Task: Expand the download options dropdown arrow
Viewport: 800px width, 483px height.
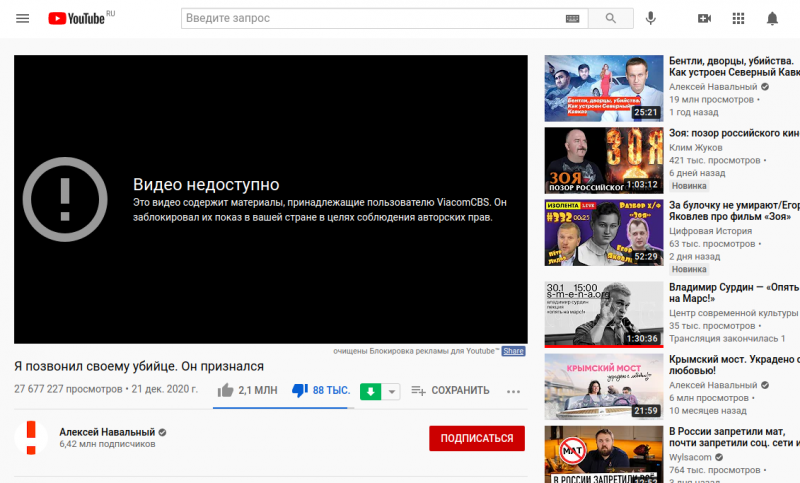Action: click(391, 391)
